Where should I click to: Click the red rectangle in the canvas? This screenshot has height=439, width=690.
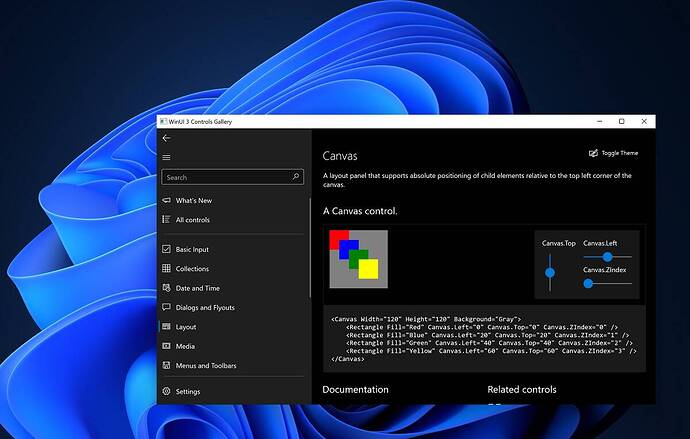pyautogui.click(x=337, y=237)
